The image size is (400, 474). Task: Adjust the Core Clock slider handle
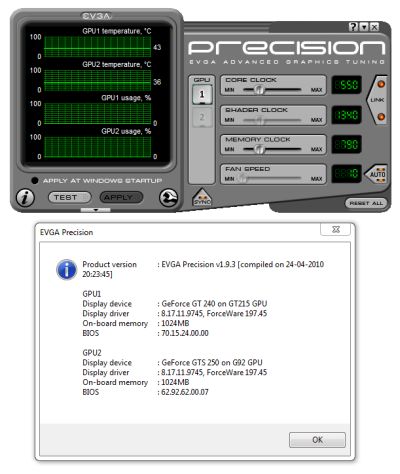click(259, 90)
